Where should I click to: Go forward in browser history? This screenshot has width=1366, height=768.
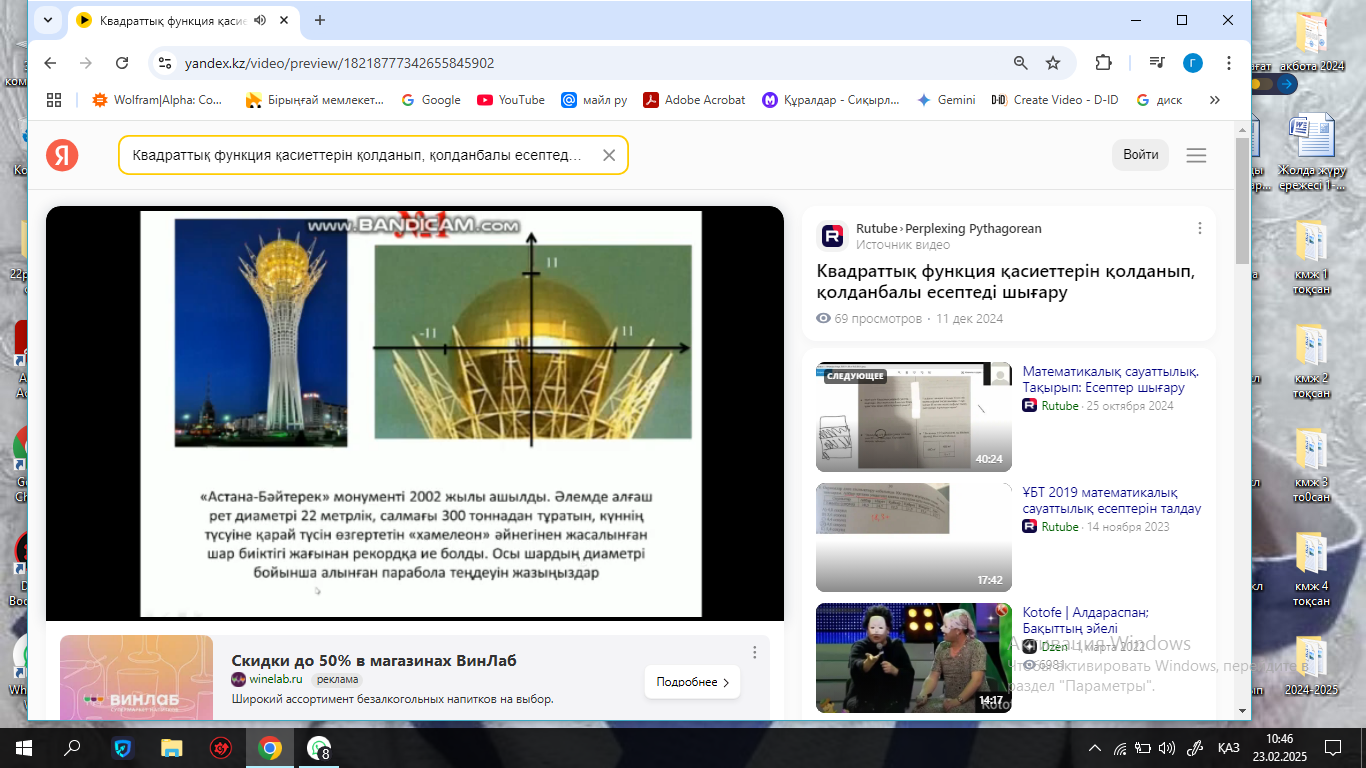[x=86, y=63]
